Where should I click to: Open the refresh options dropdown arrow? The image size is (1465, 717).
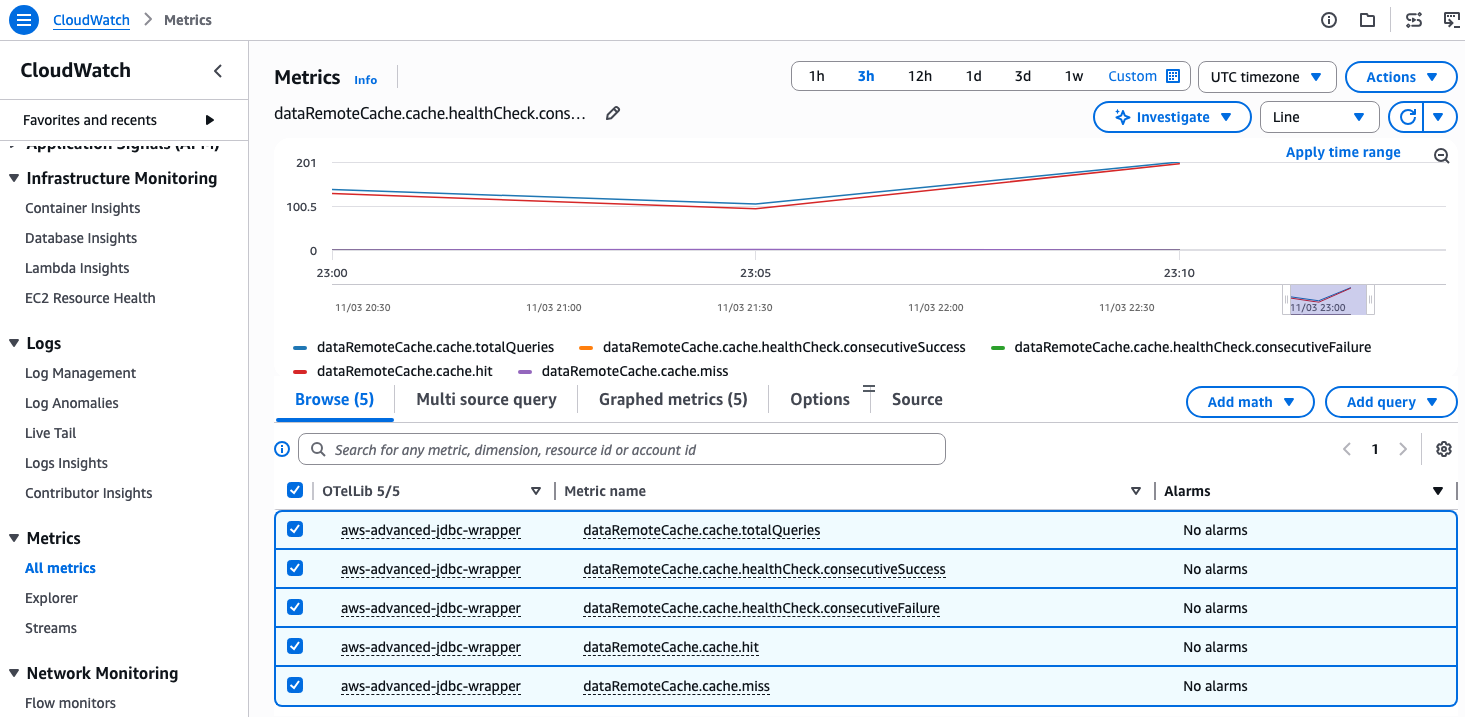click(x=1438, y=117)
